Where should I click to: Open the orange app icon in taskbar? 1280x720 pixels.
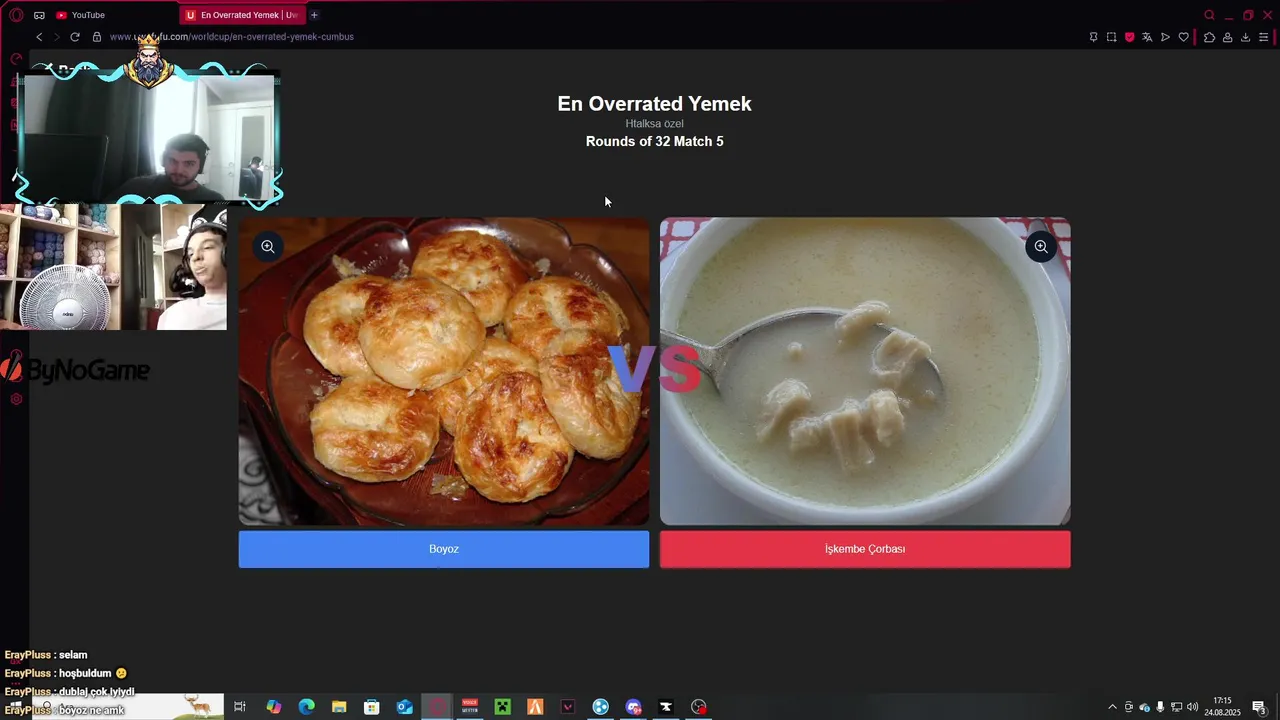click(535, 707)
